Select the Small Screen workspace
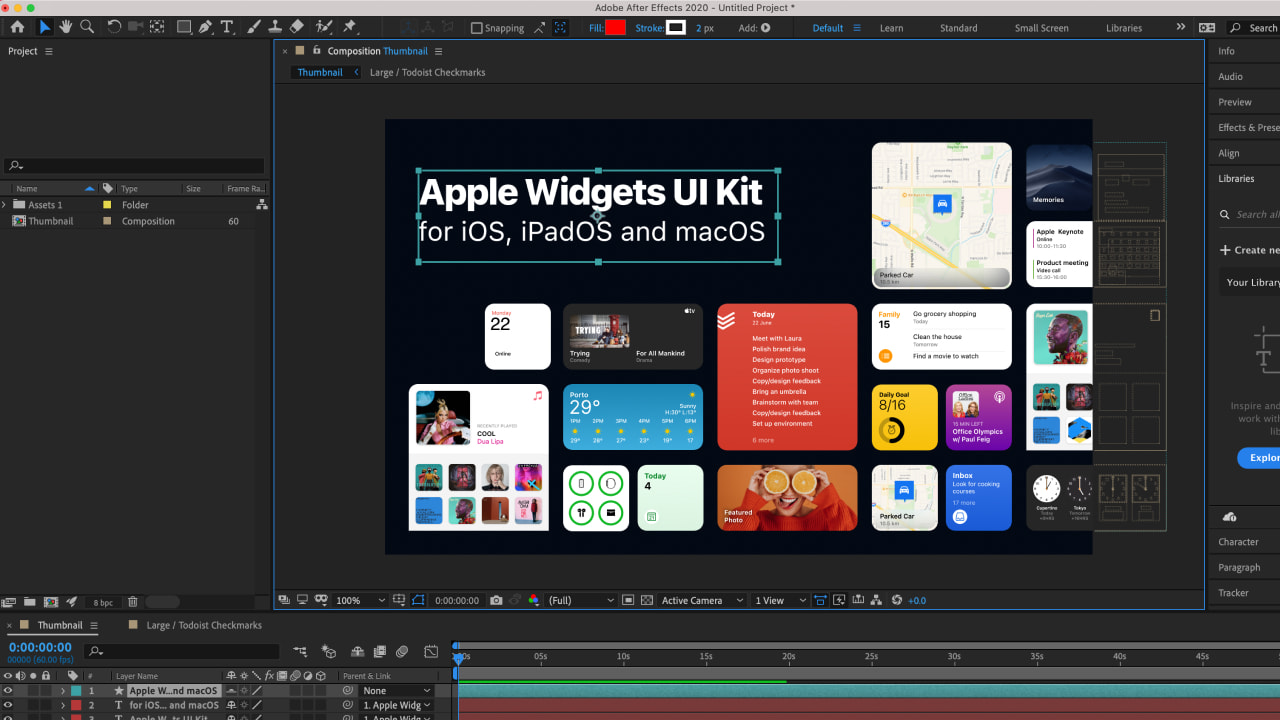 tap(1041, 28)
